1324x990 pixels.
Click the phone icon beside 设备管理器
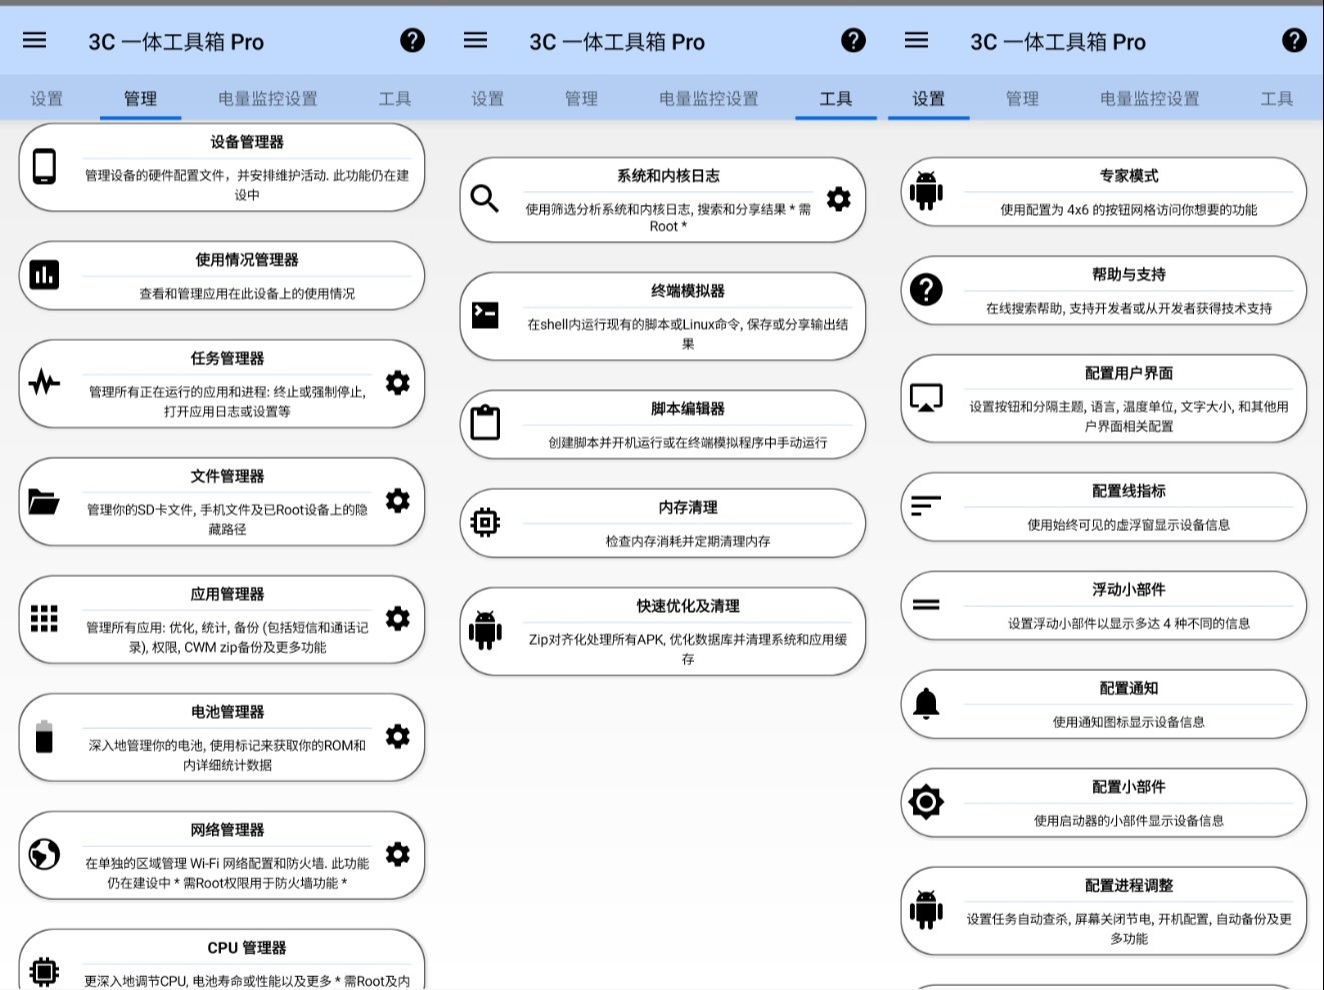[44, 166]
